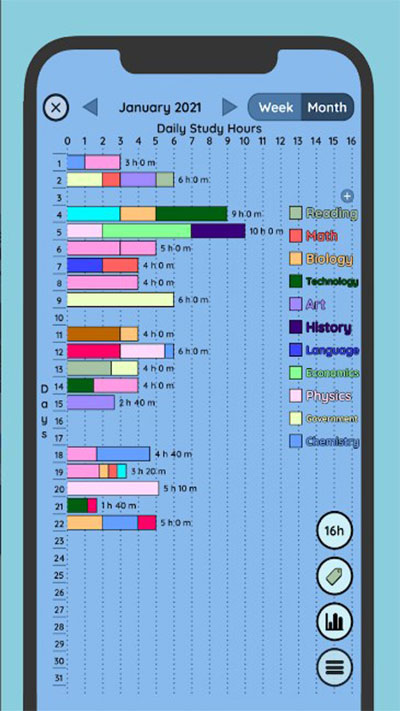Add a new subject with plus icon

(x=347, y=196)
